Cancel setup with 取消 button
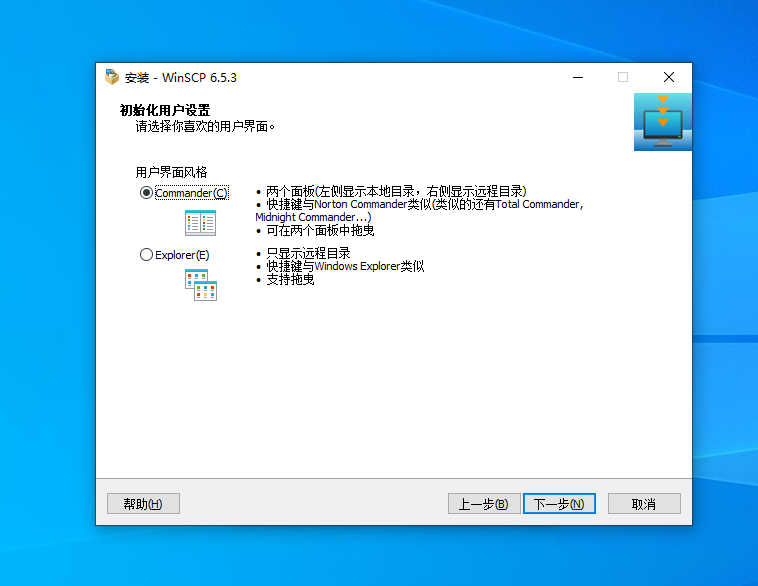The image size is (758, 586). (644, 504)
